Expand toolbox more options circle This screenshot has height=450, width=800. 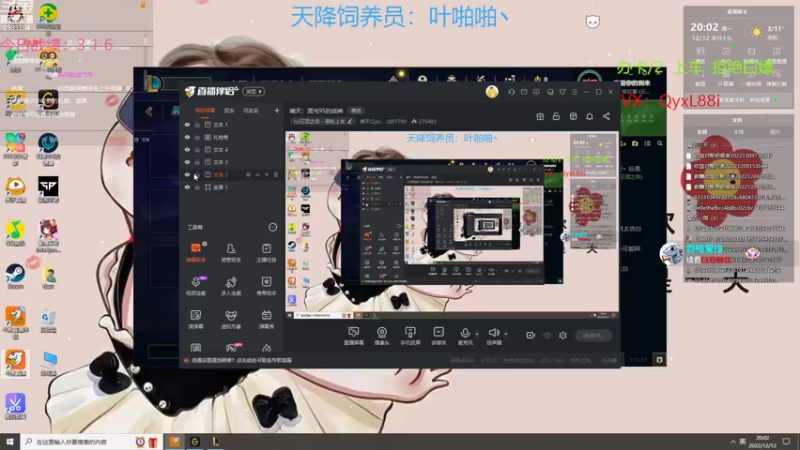pyautogui.click(x=273, y=227)
